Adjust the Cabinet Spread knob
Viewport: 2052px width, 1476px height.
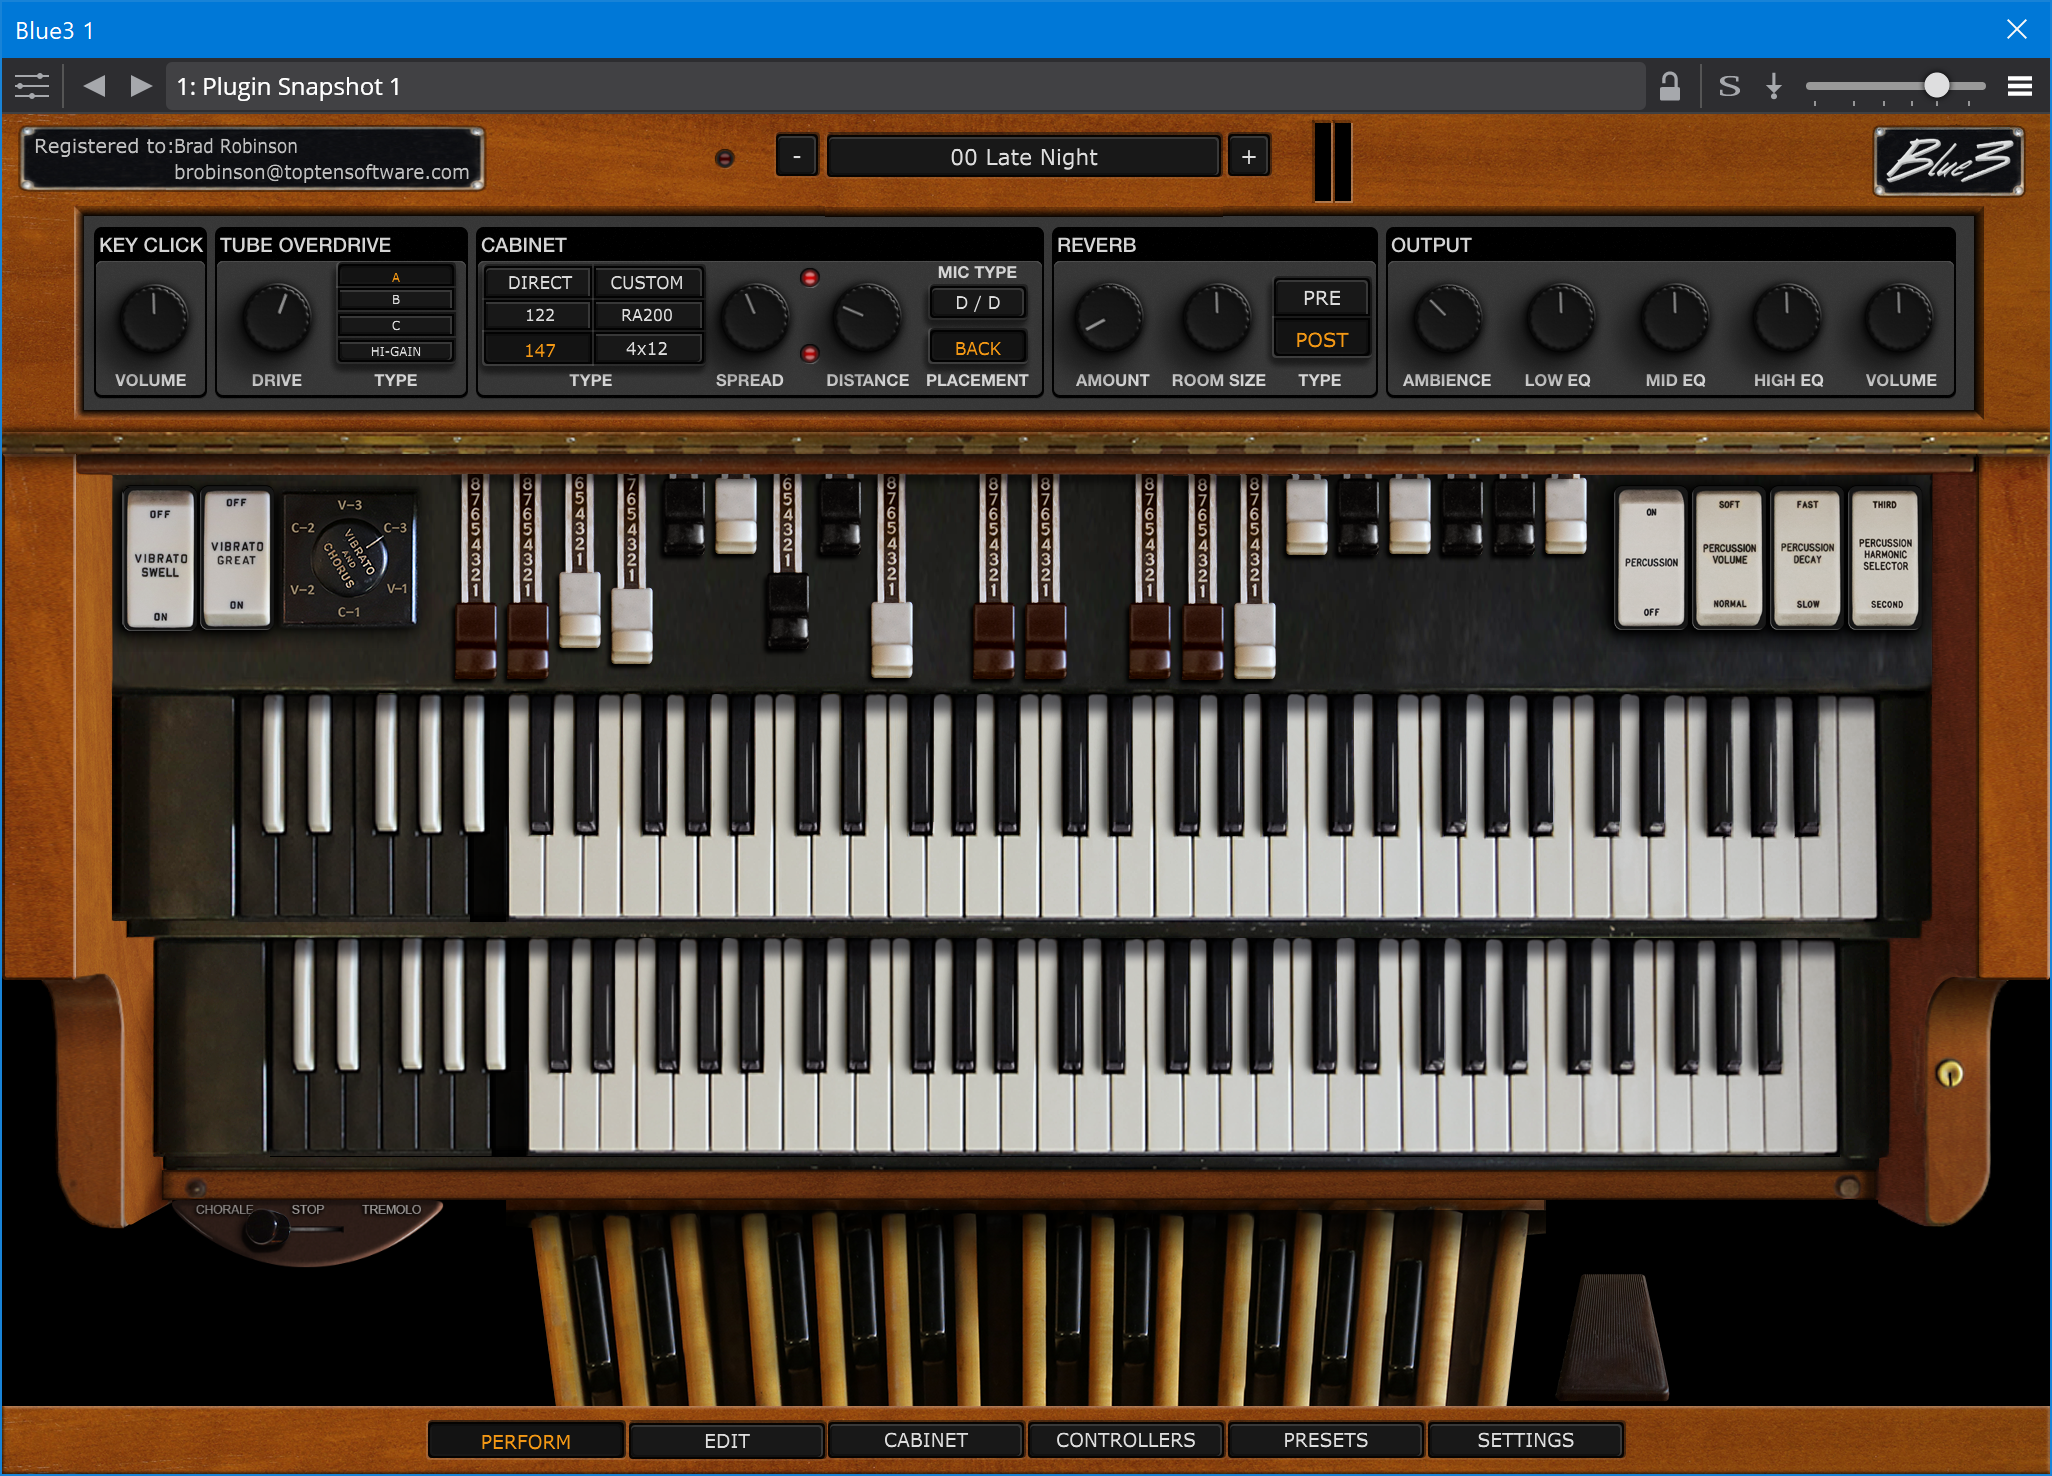pyautogui.click(x=754, y=319)
